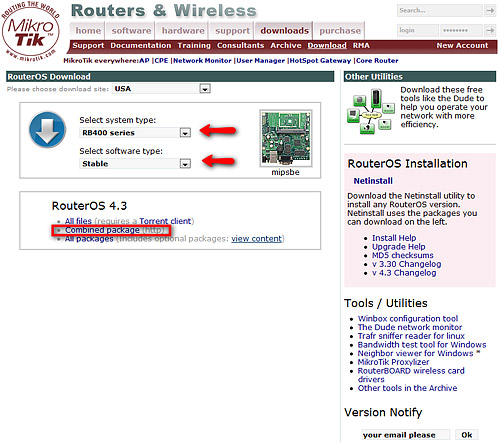500x443 pixels.
Task: Open Upgrade Help
Action: 399,247
